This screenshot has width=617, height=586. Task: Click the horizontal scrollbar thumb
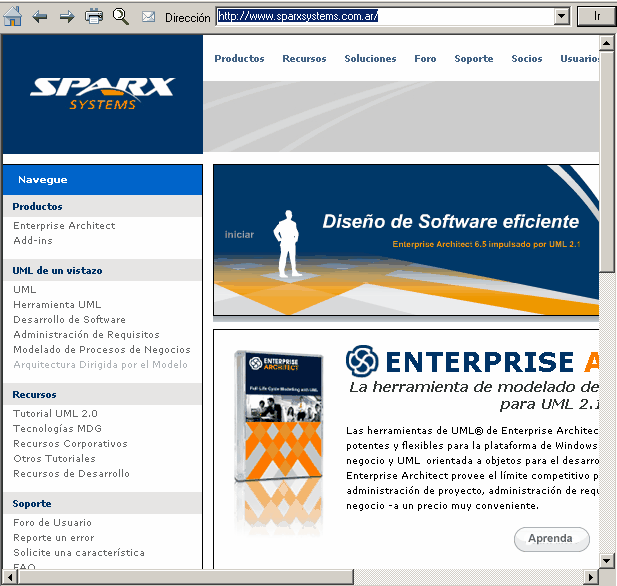[x=186, y=577]
